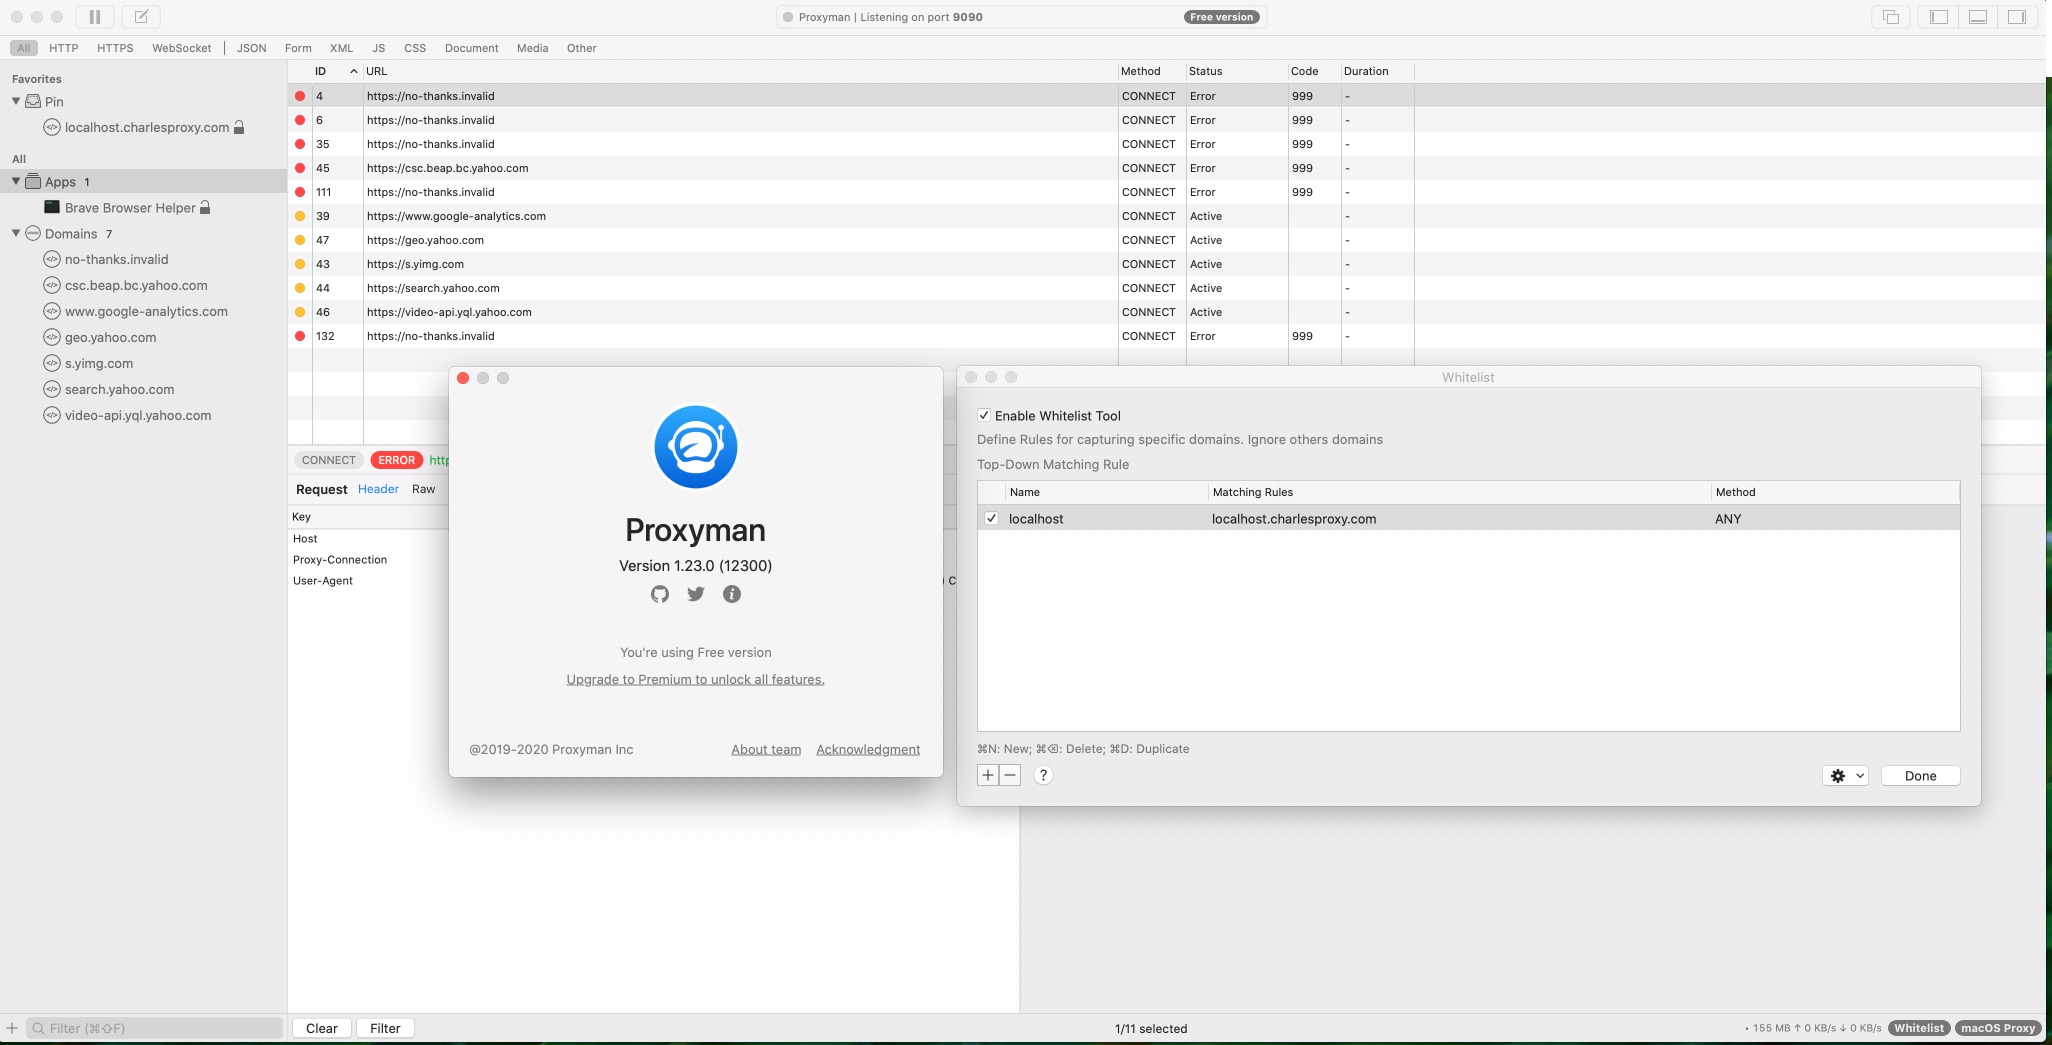Viewport: 2052px width, 1045px height.
Task: Uncheck the localhost whitelist rule checkbox
Action: [991, 518]
